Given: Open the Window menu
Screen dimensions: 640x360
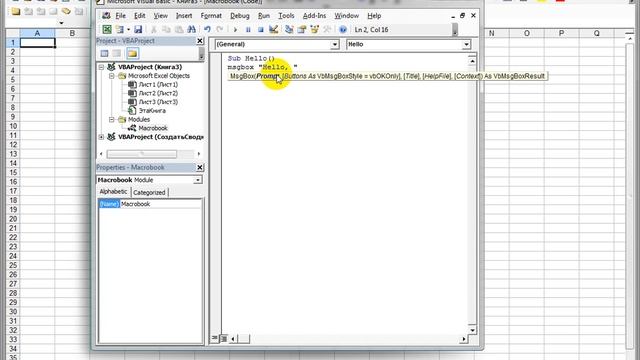Looking at the screenshot, I should pyautogui.click(x=347, y=16).
